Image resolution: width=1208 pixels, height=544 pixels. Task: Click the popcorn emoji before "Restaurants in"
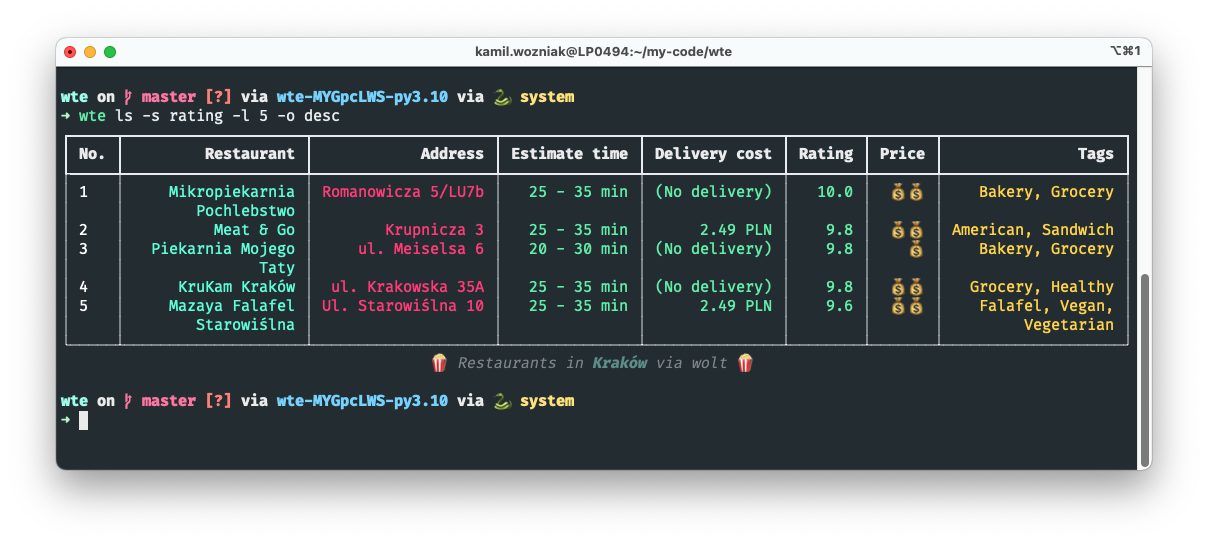tap(439, 363)
